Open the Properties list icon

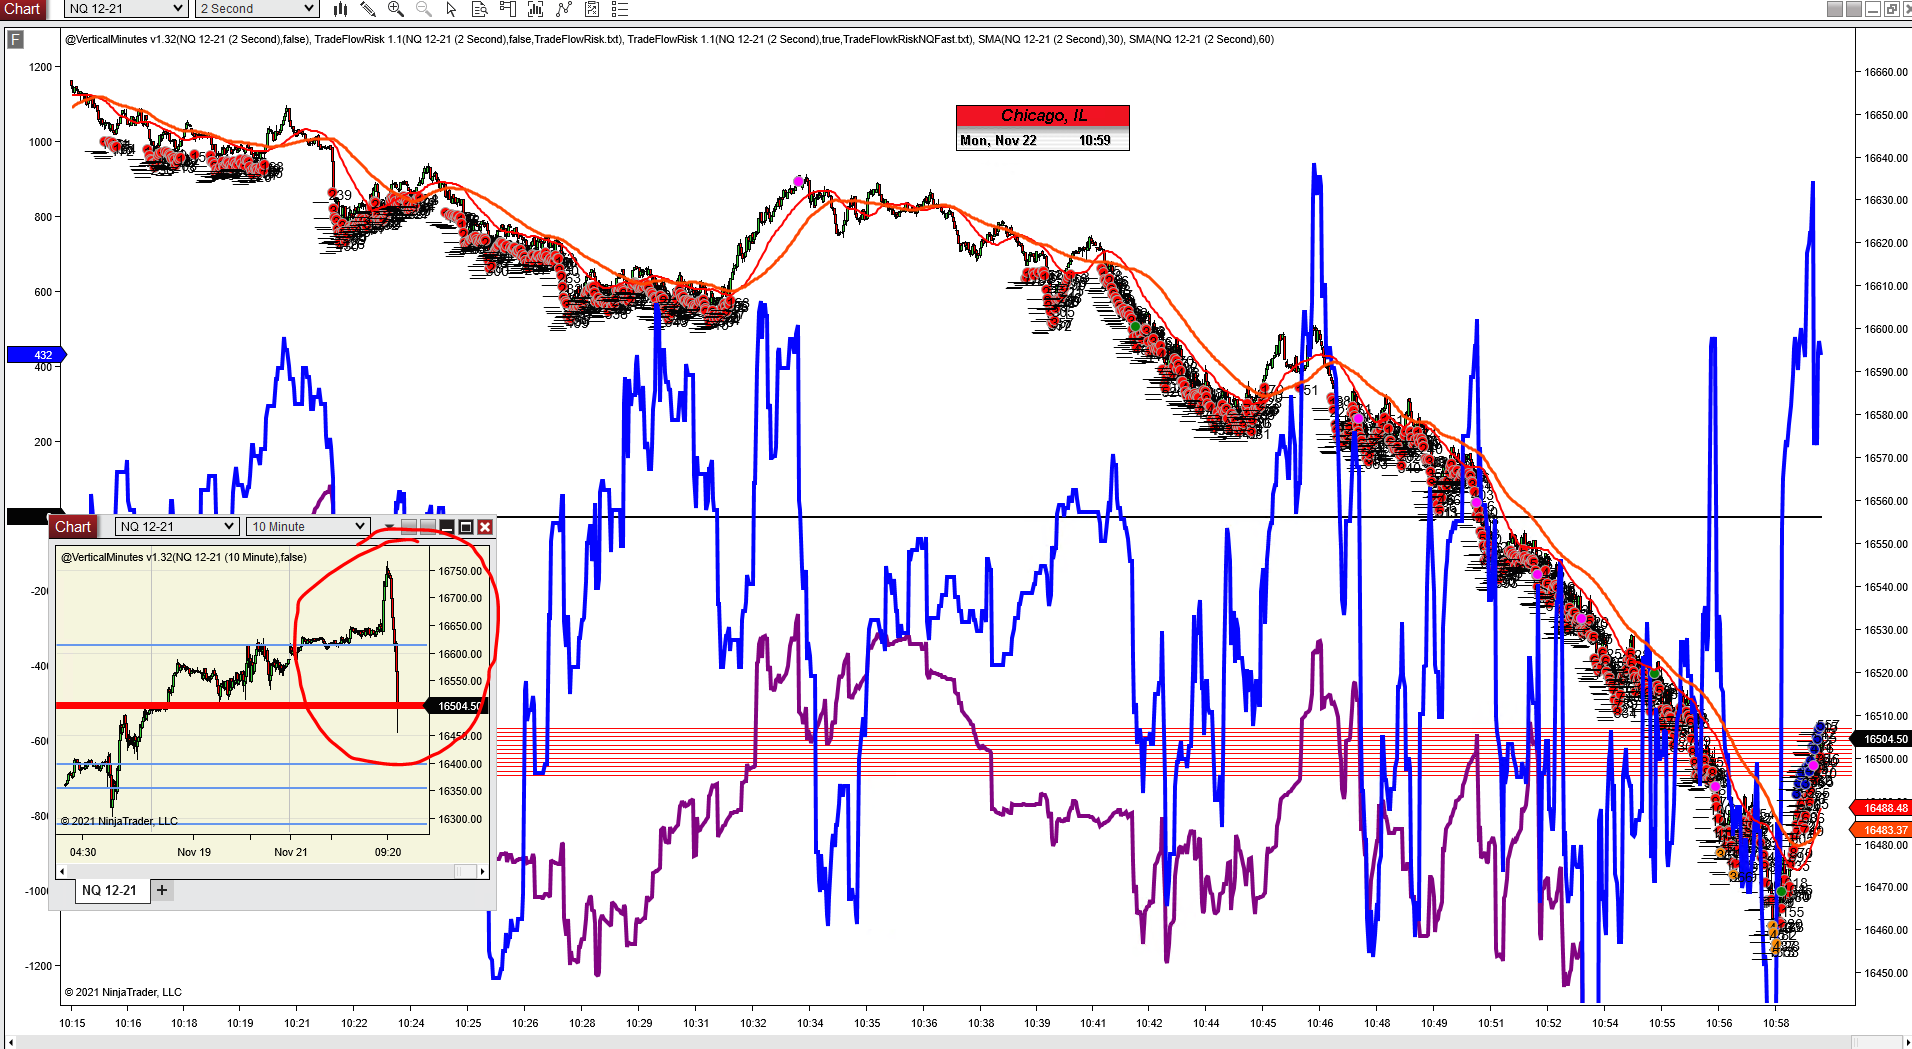click(x=620, y=9)
